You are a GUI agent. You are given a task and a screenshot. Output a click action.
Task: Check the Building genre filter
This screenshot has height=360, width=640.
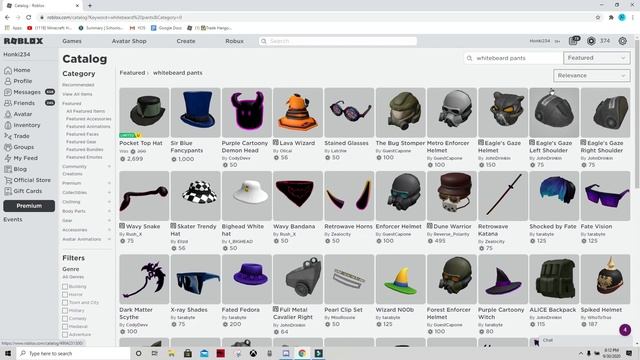point(65,287)
